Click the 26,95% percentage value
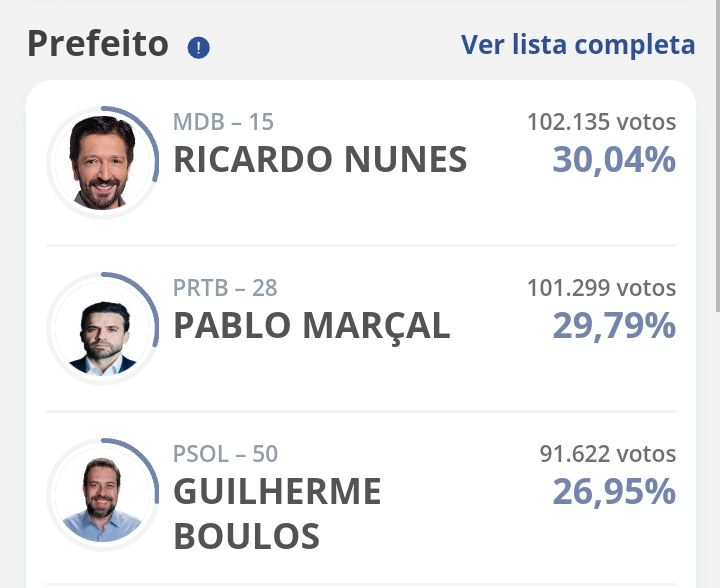The image size is (720, 588). [614, 492]
